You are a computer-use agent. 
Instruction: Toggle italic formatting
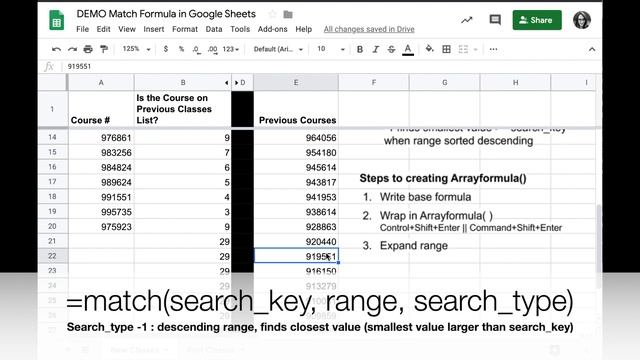coord(376,49)
